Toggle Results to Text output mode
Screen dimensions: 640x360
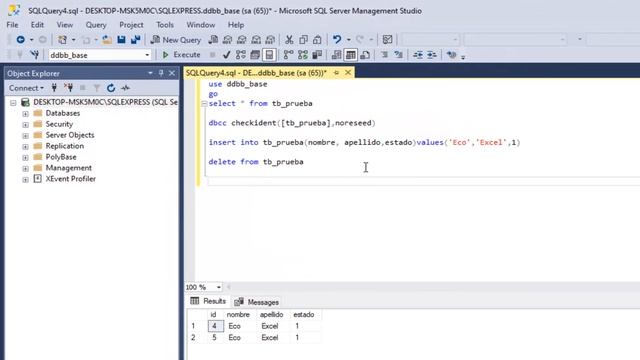pos(336,55)
